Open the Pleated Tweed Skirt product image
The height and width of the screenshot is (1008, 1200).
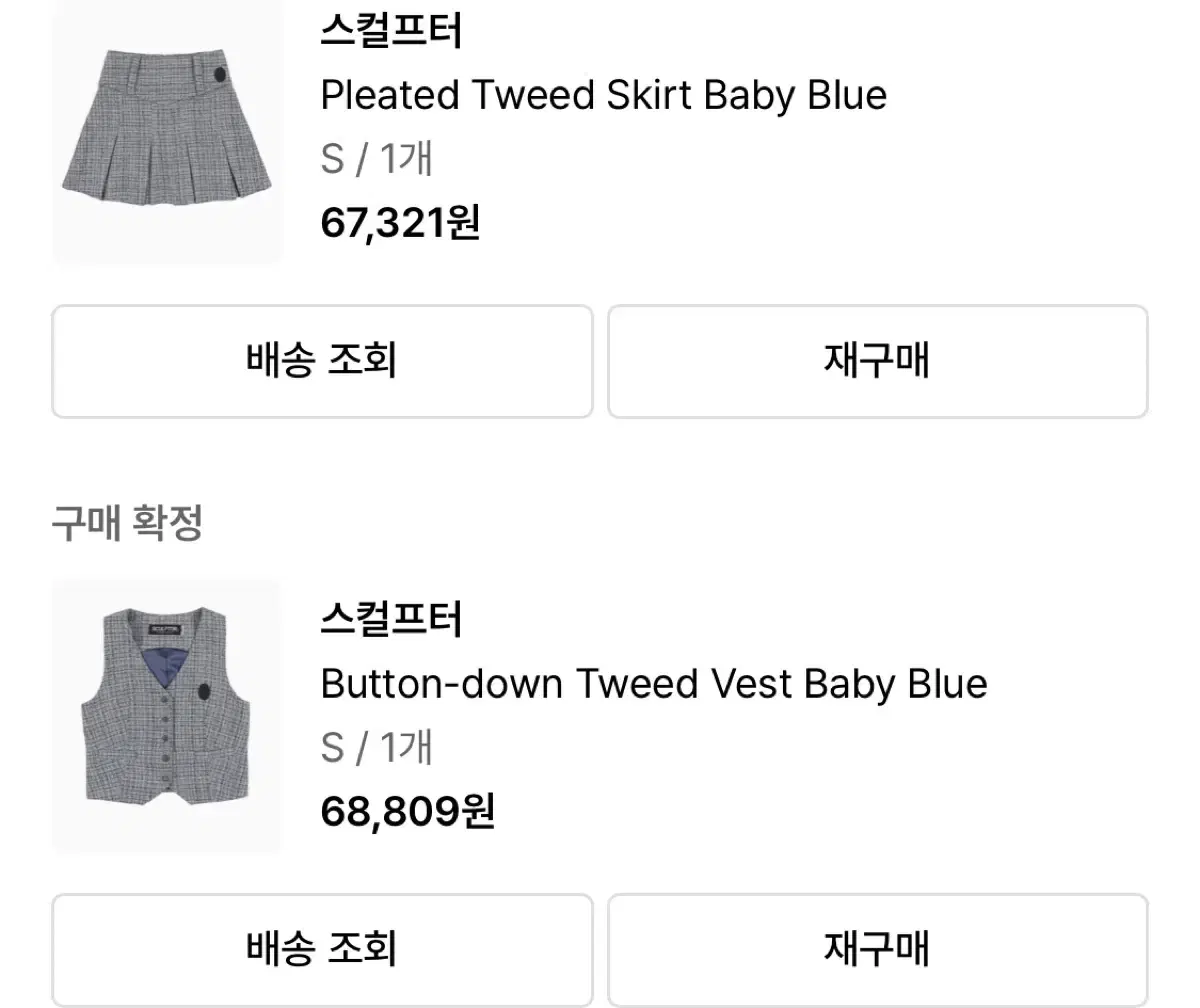[167, 133]
